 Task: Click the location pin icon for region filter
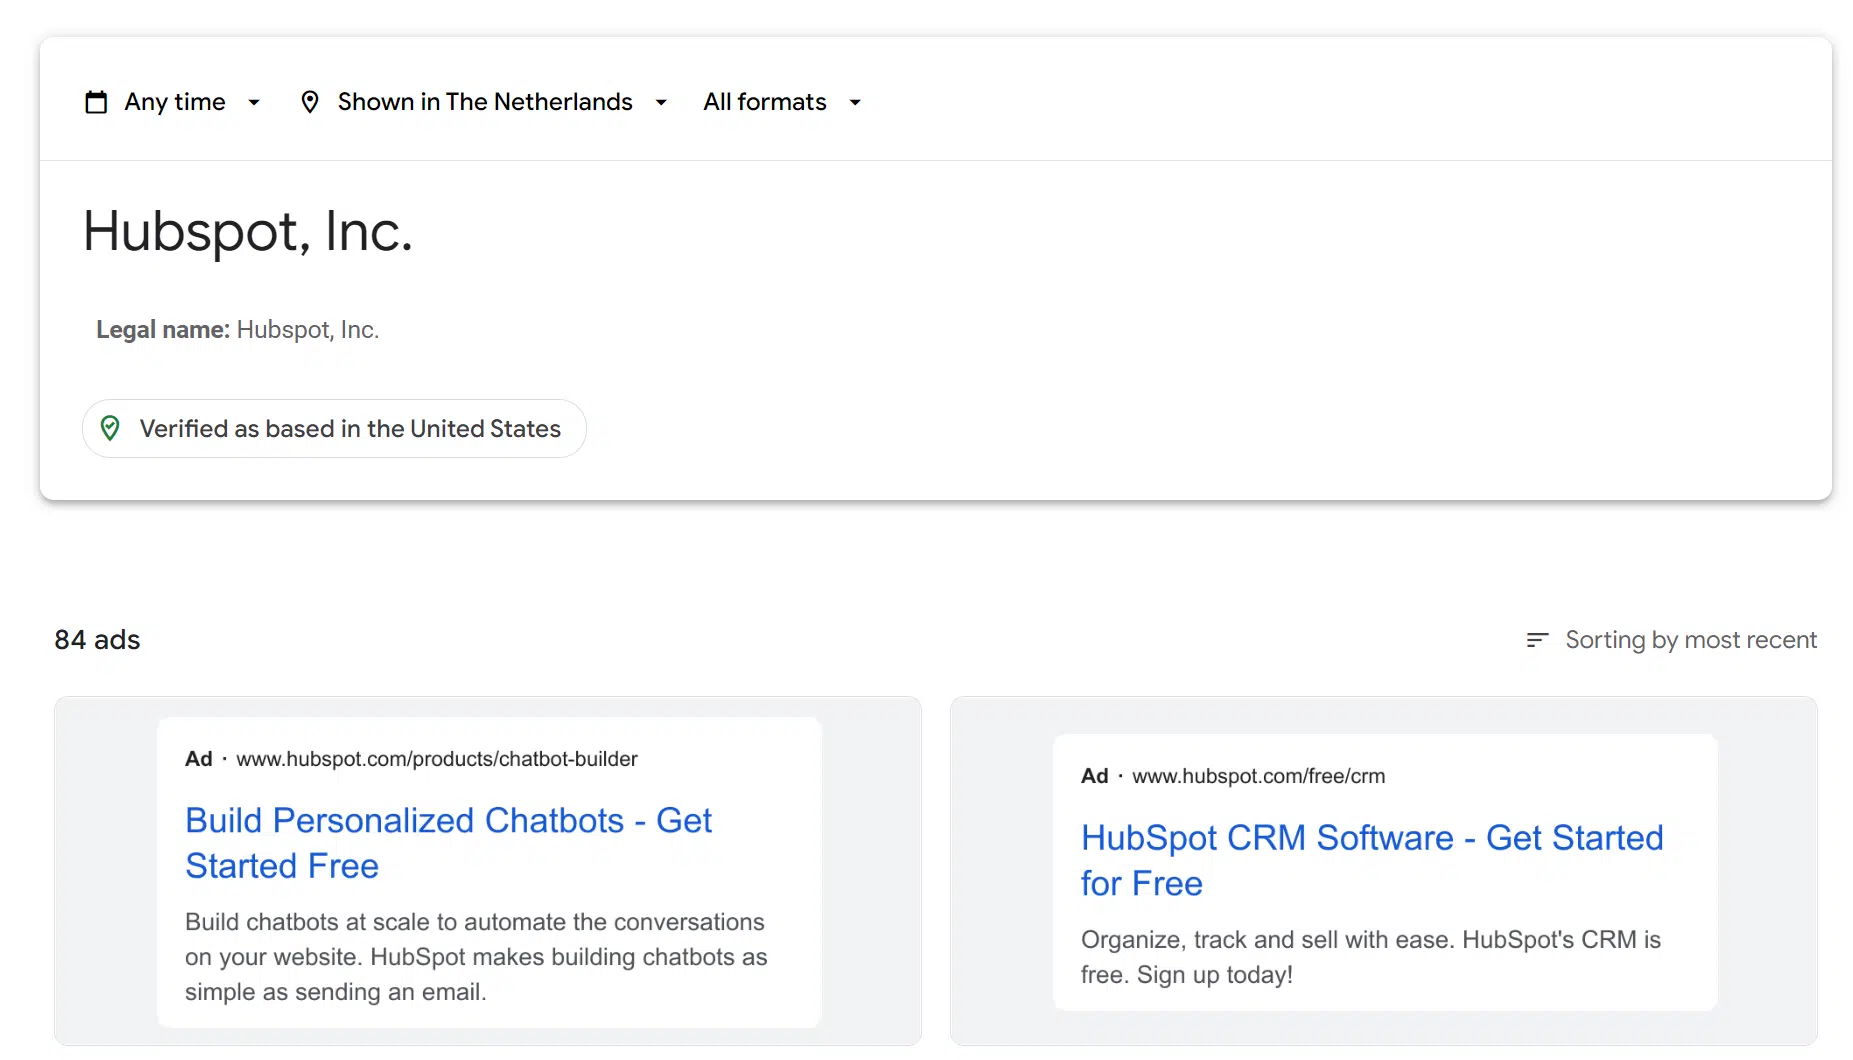pyautogui.click(x=310, y=102)
